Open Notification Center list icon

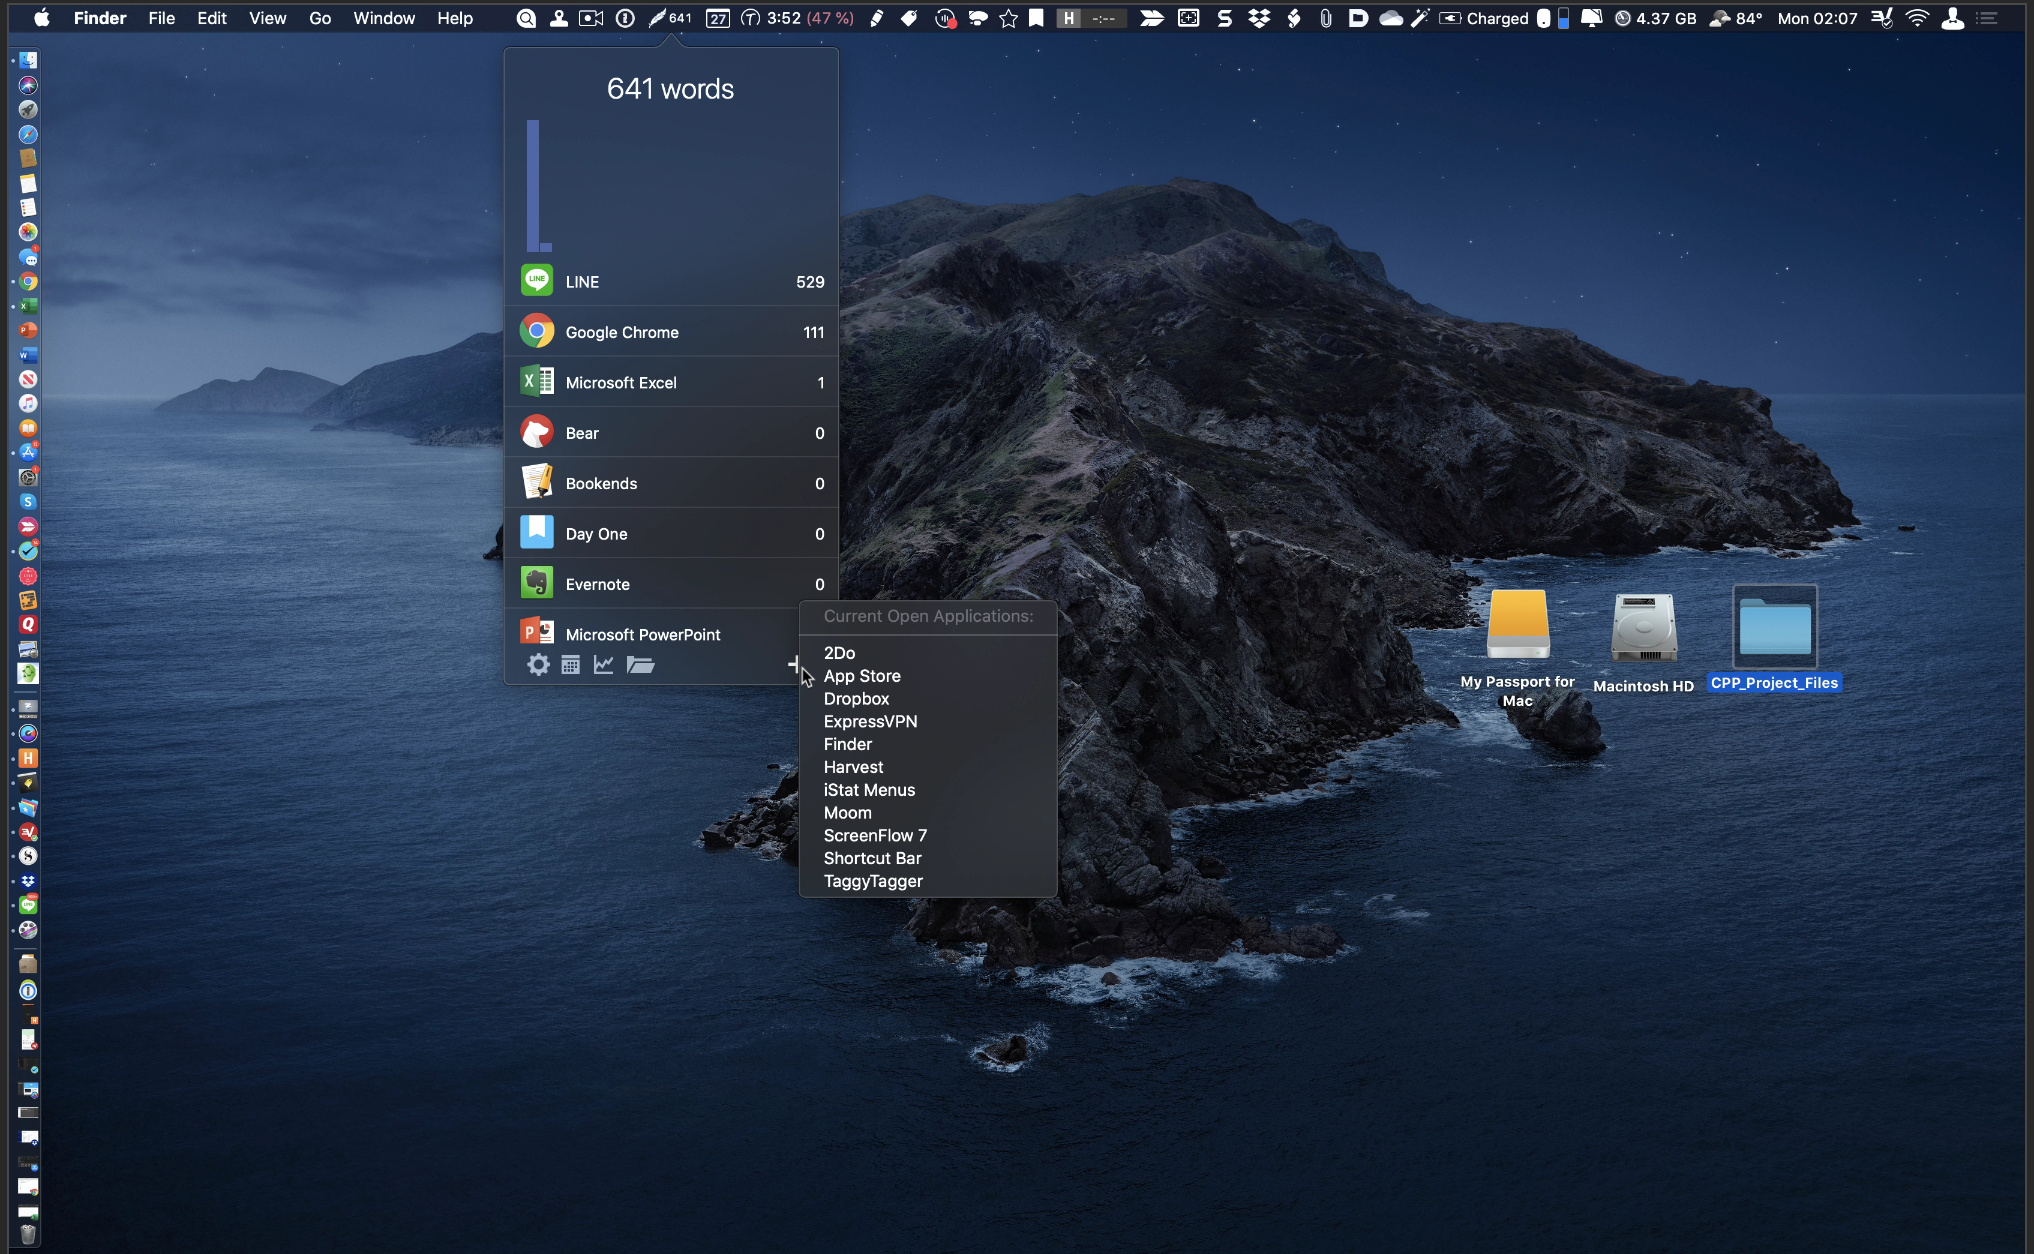point(1986,18)
